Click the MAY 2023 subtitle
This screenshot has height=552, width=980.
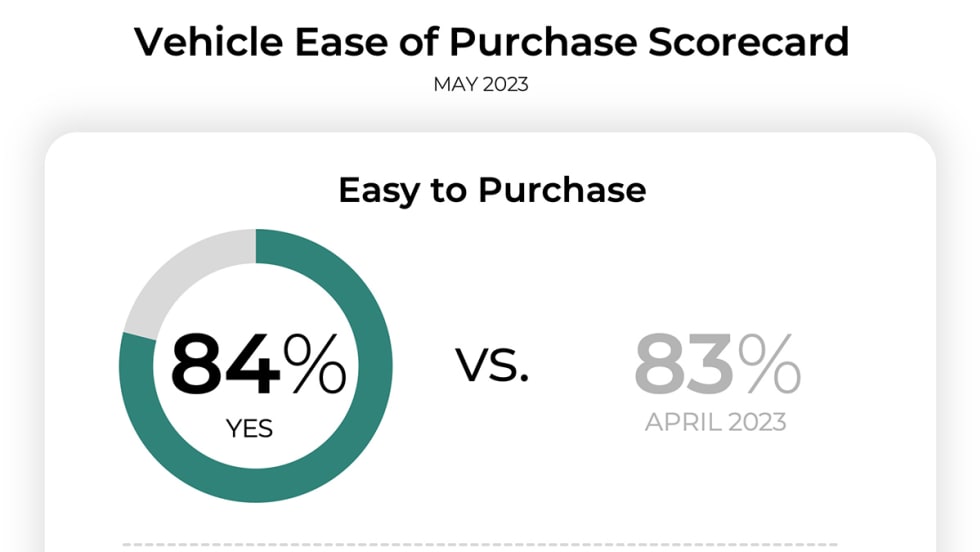tap(481, 85)
